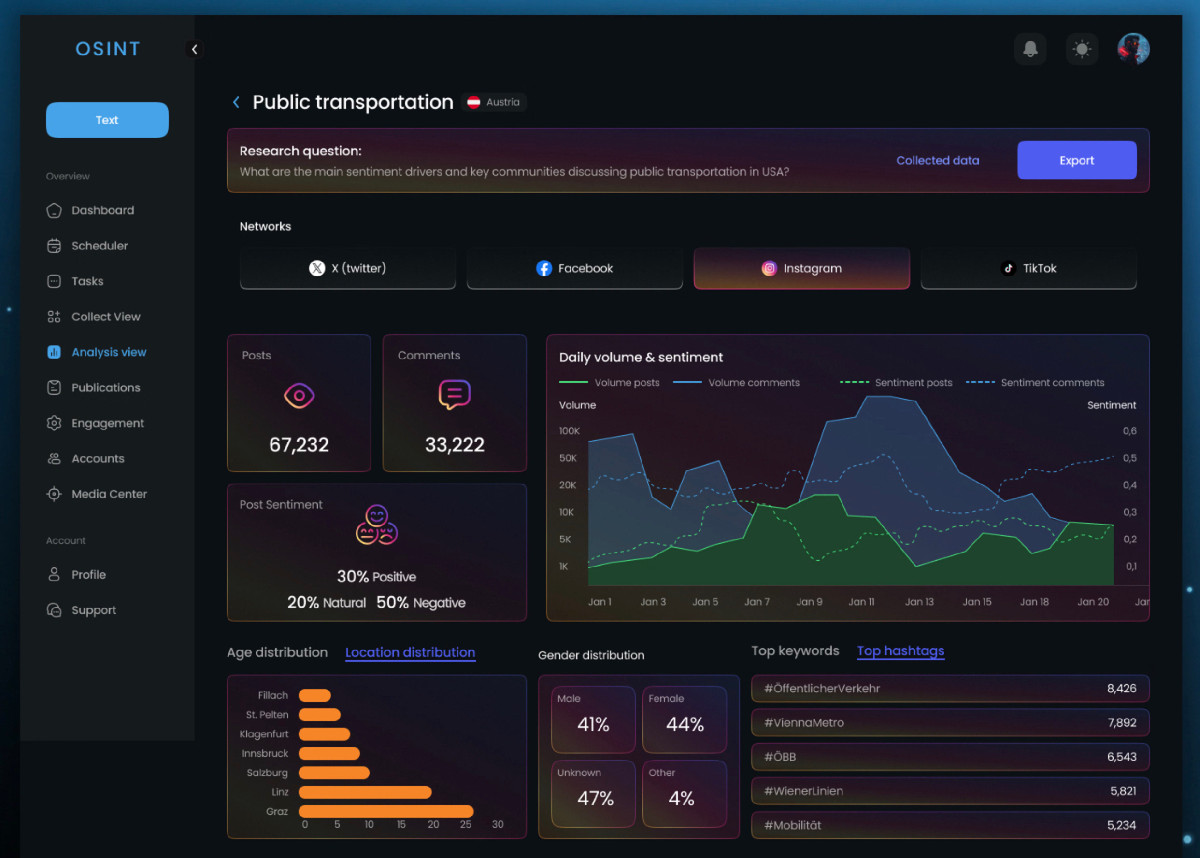The width and height of the screenshot is (1200, 858).
Task: Select the X (twitter) network
Action: [348, 268]
